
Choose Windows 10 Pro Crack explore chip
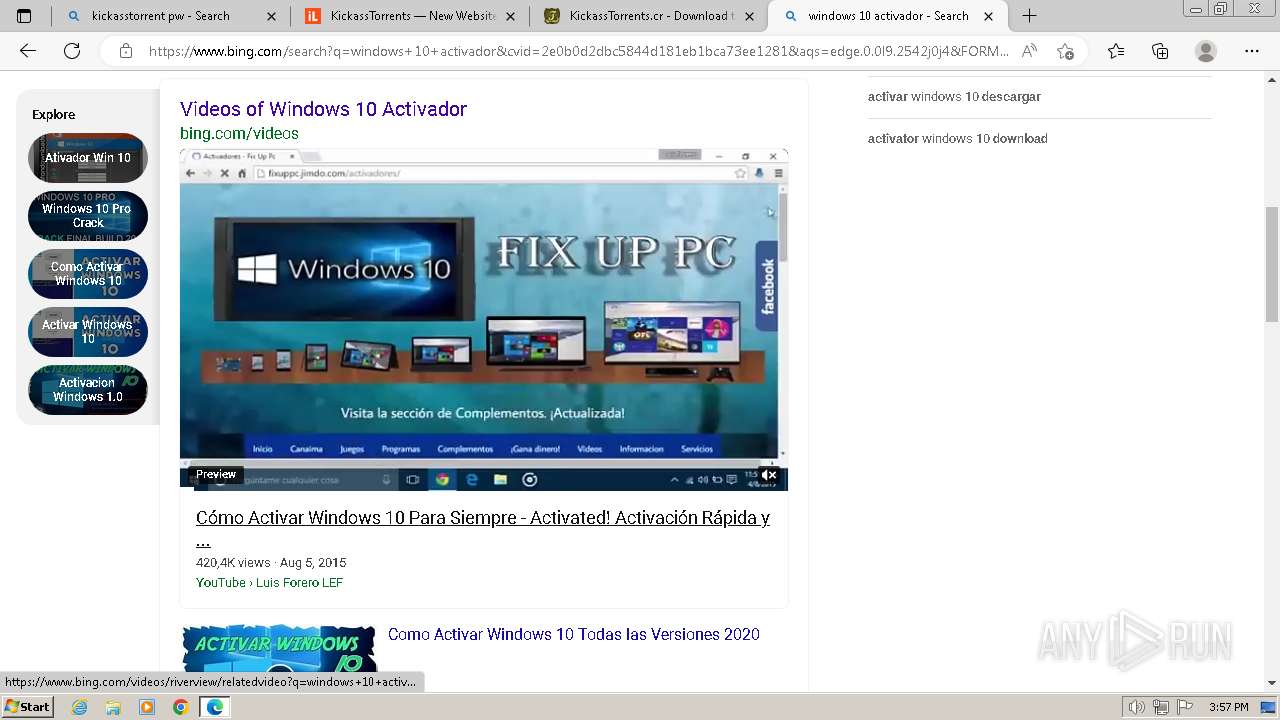pos(88,216)
